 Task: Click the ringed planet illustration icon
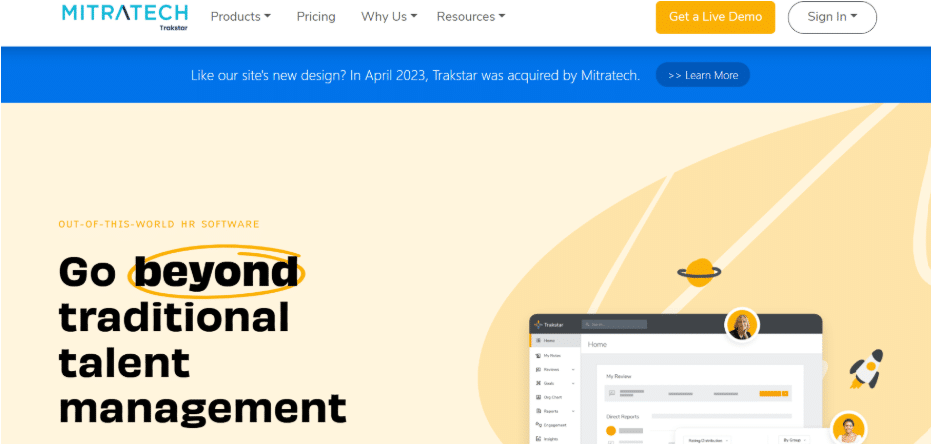[699, 273]
